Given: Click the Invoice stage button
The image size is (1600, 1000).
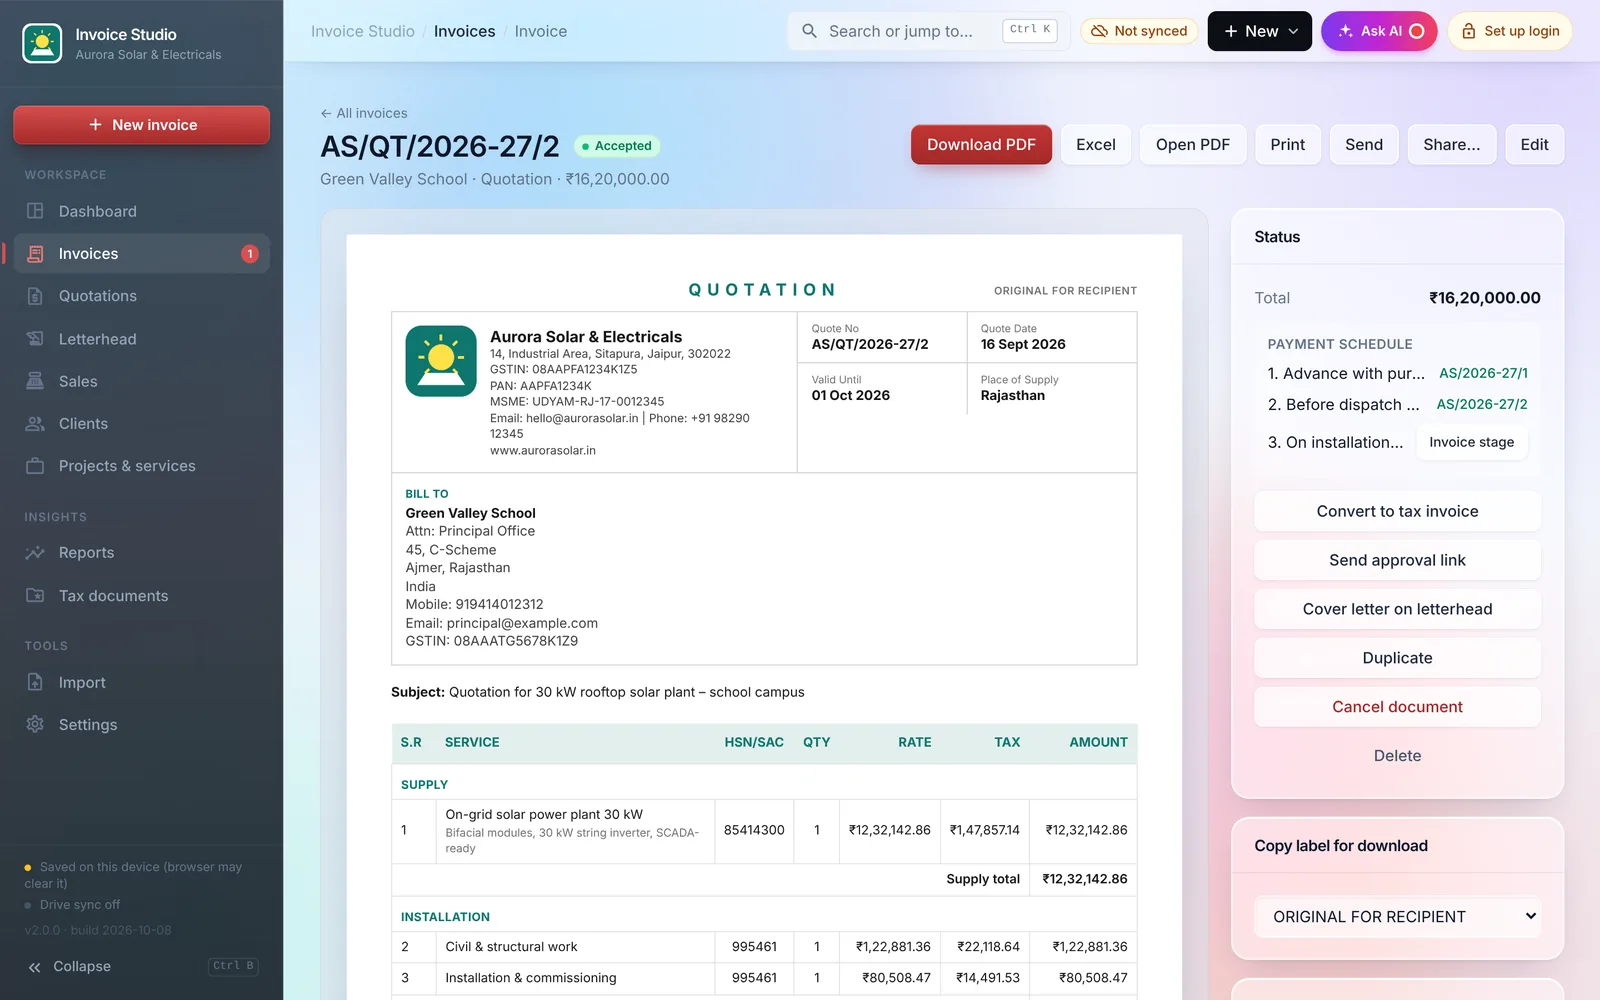Looking at the screenshot, I should 1471,442.
